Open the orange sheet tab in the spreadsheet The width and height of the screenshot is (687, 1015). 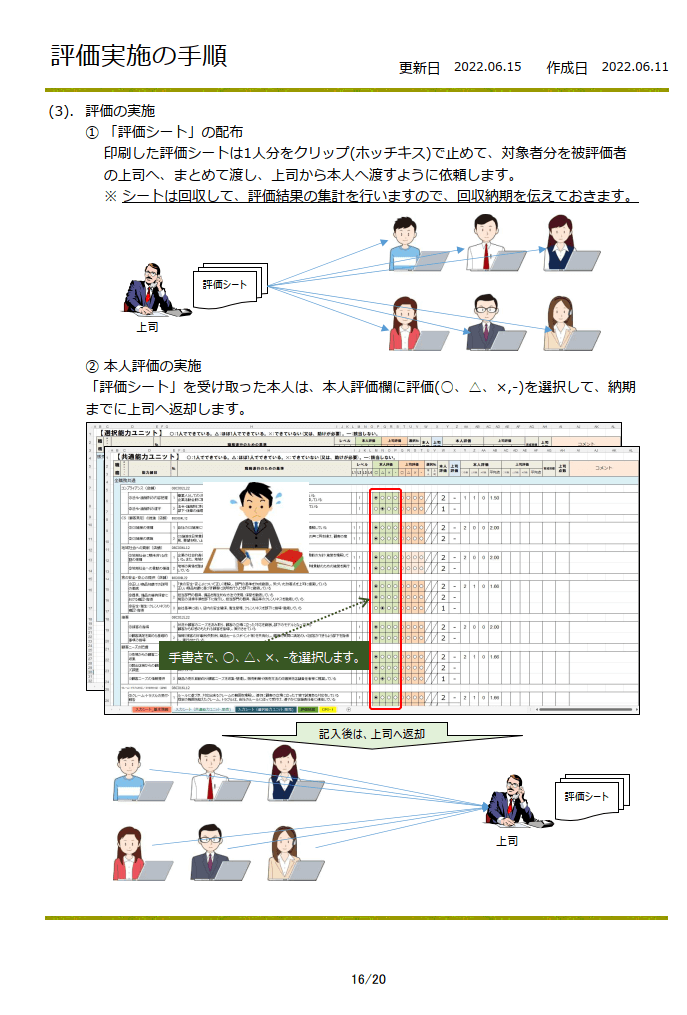click(x=152, y=709)
